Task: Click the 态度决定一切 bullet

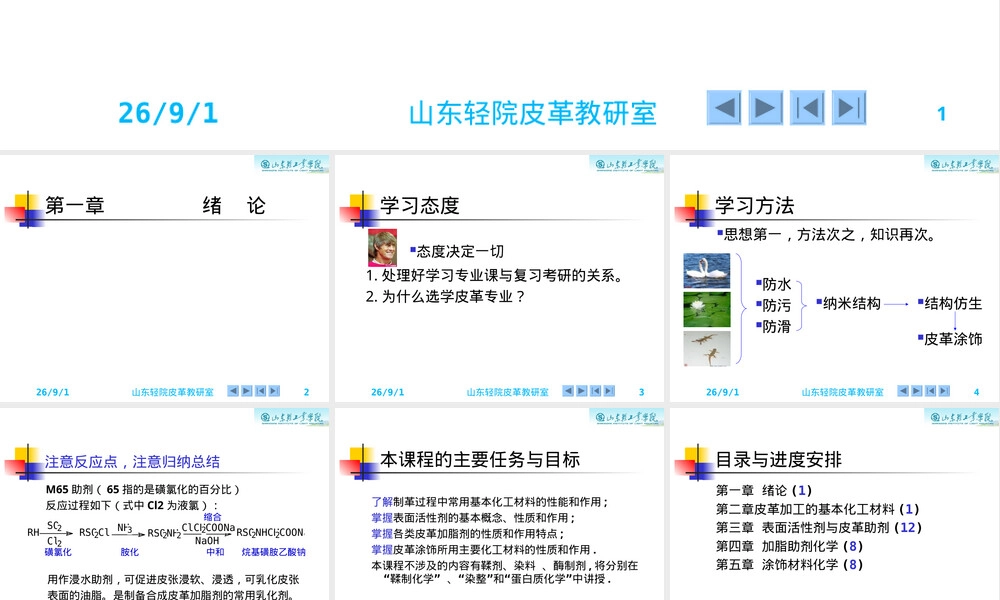Action: (x=457, y=251)
